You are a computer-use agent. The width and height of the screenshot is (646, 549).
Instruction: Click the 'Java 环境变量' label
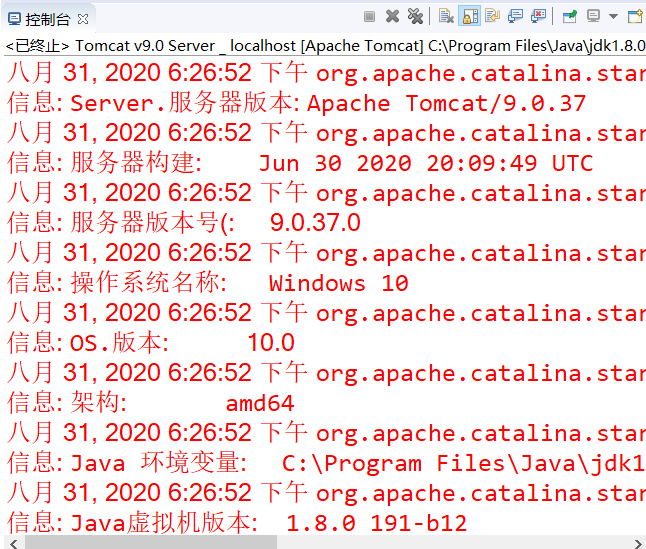tap(159, 463)
